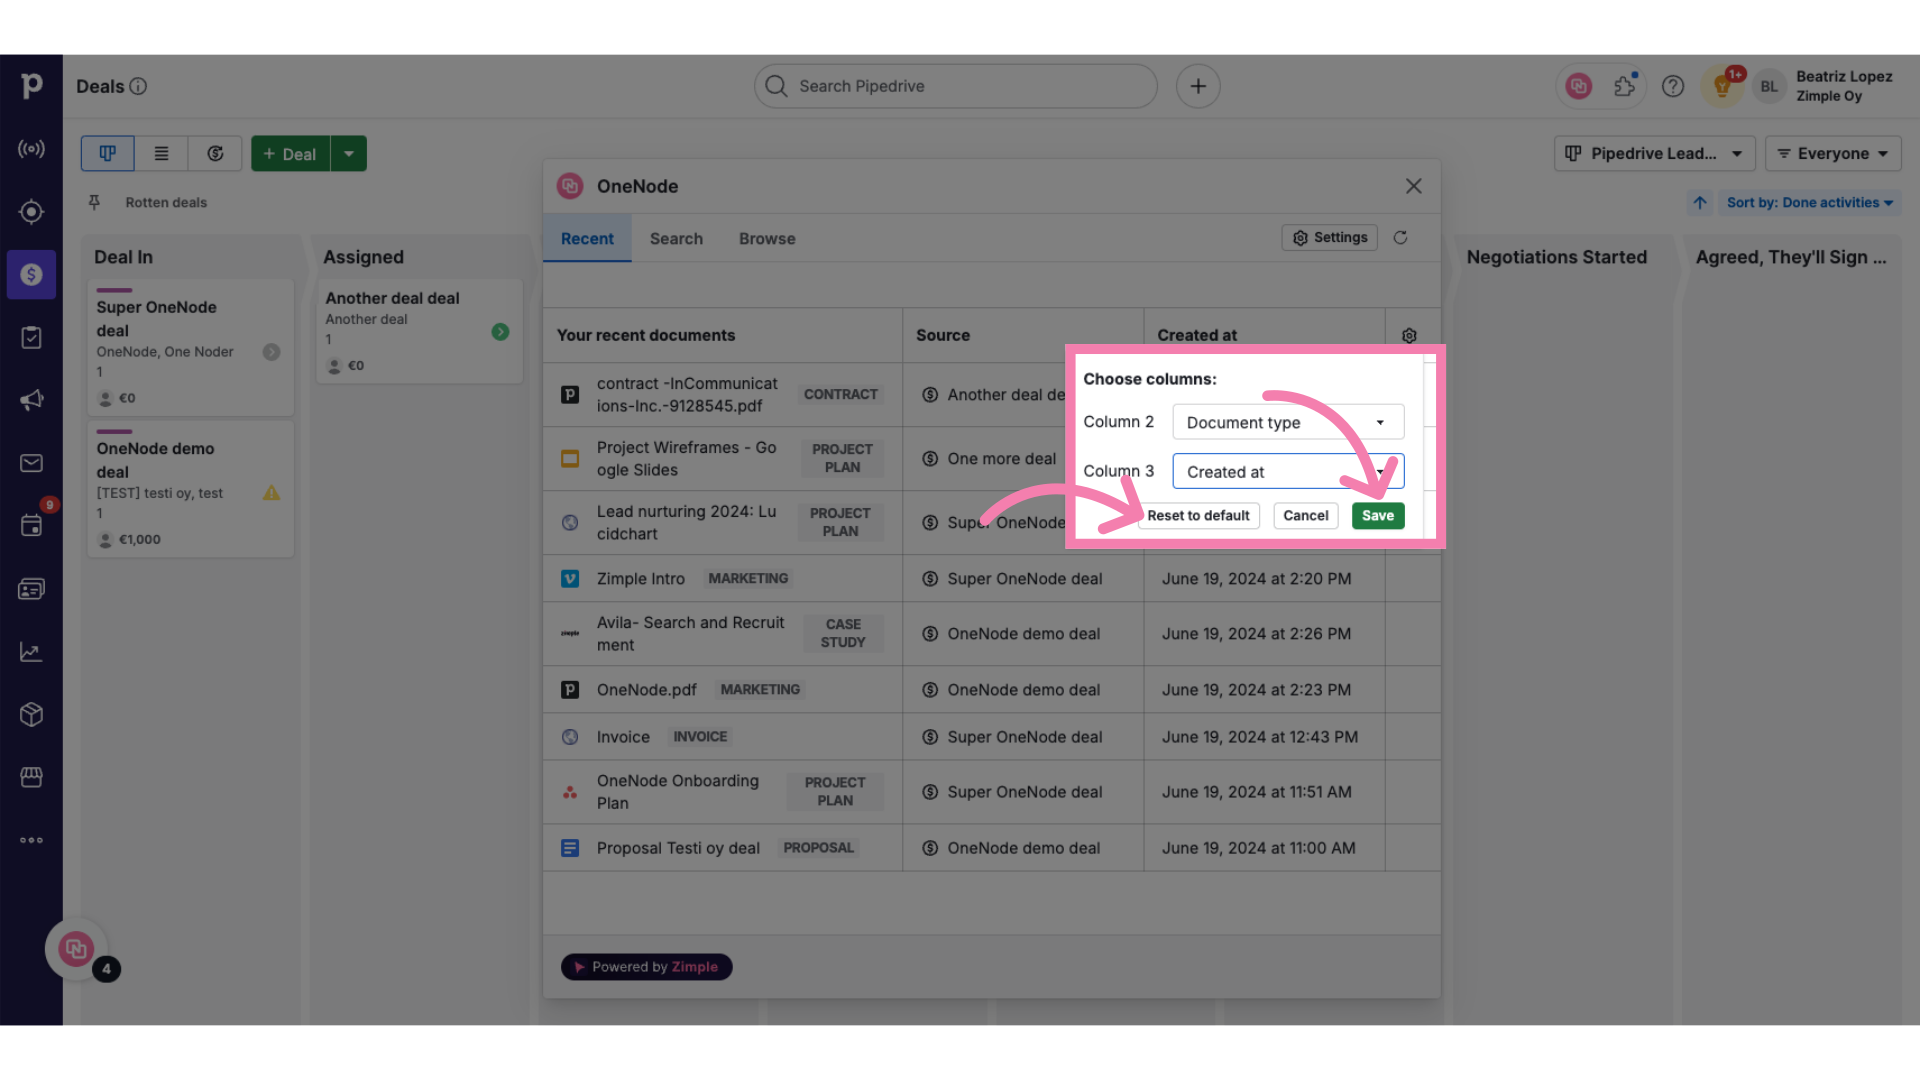The height and width of the screenshot is (1080, 1920).
Task: Click Reset to default button
Action: tap(1198, 516)
